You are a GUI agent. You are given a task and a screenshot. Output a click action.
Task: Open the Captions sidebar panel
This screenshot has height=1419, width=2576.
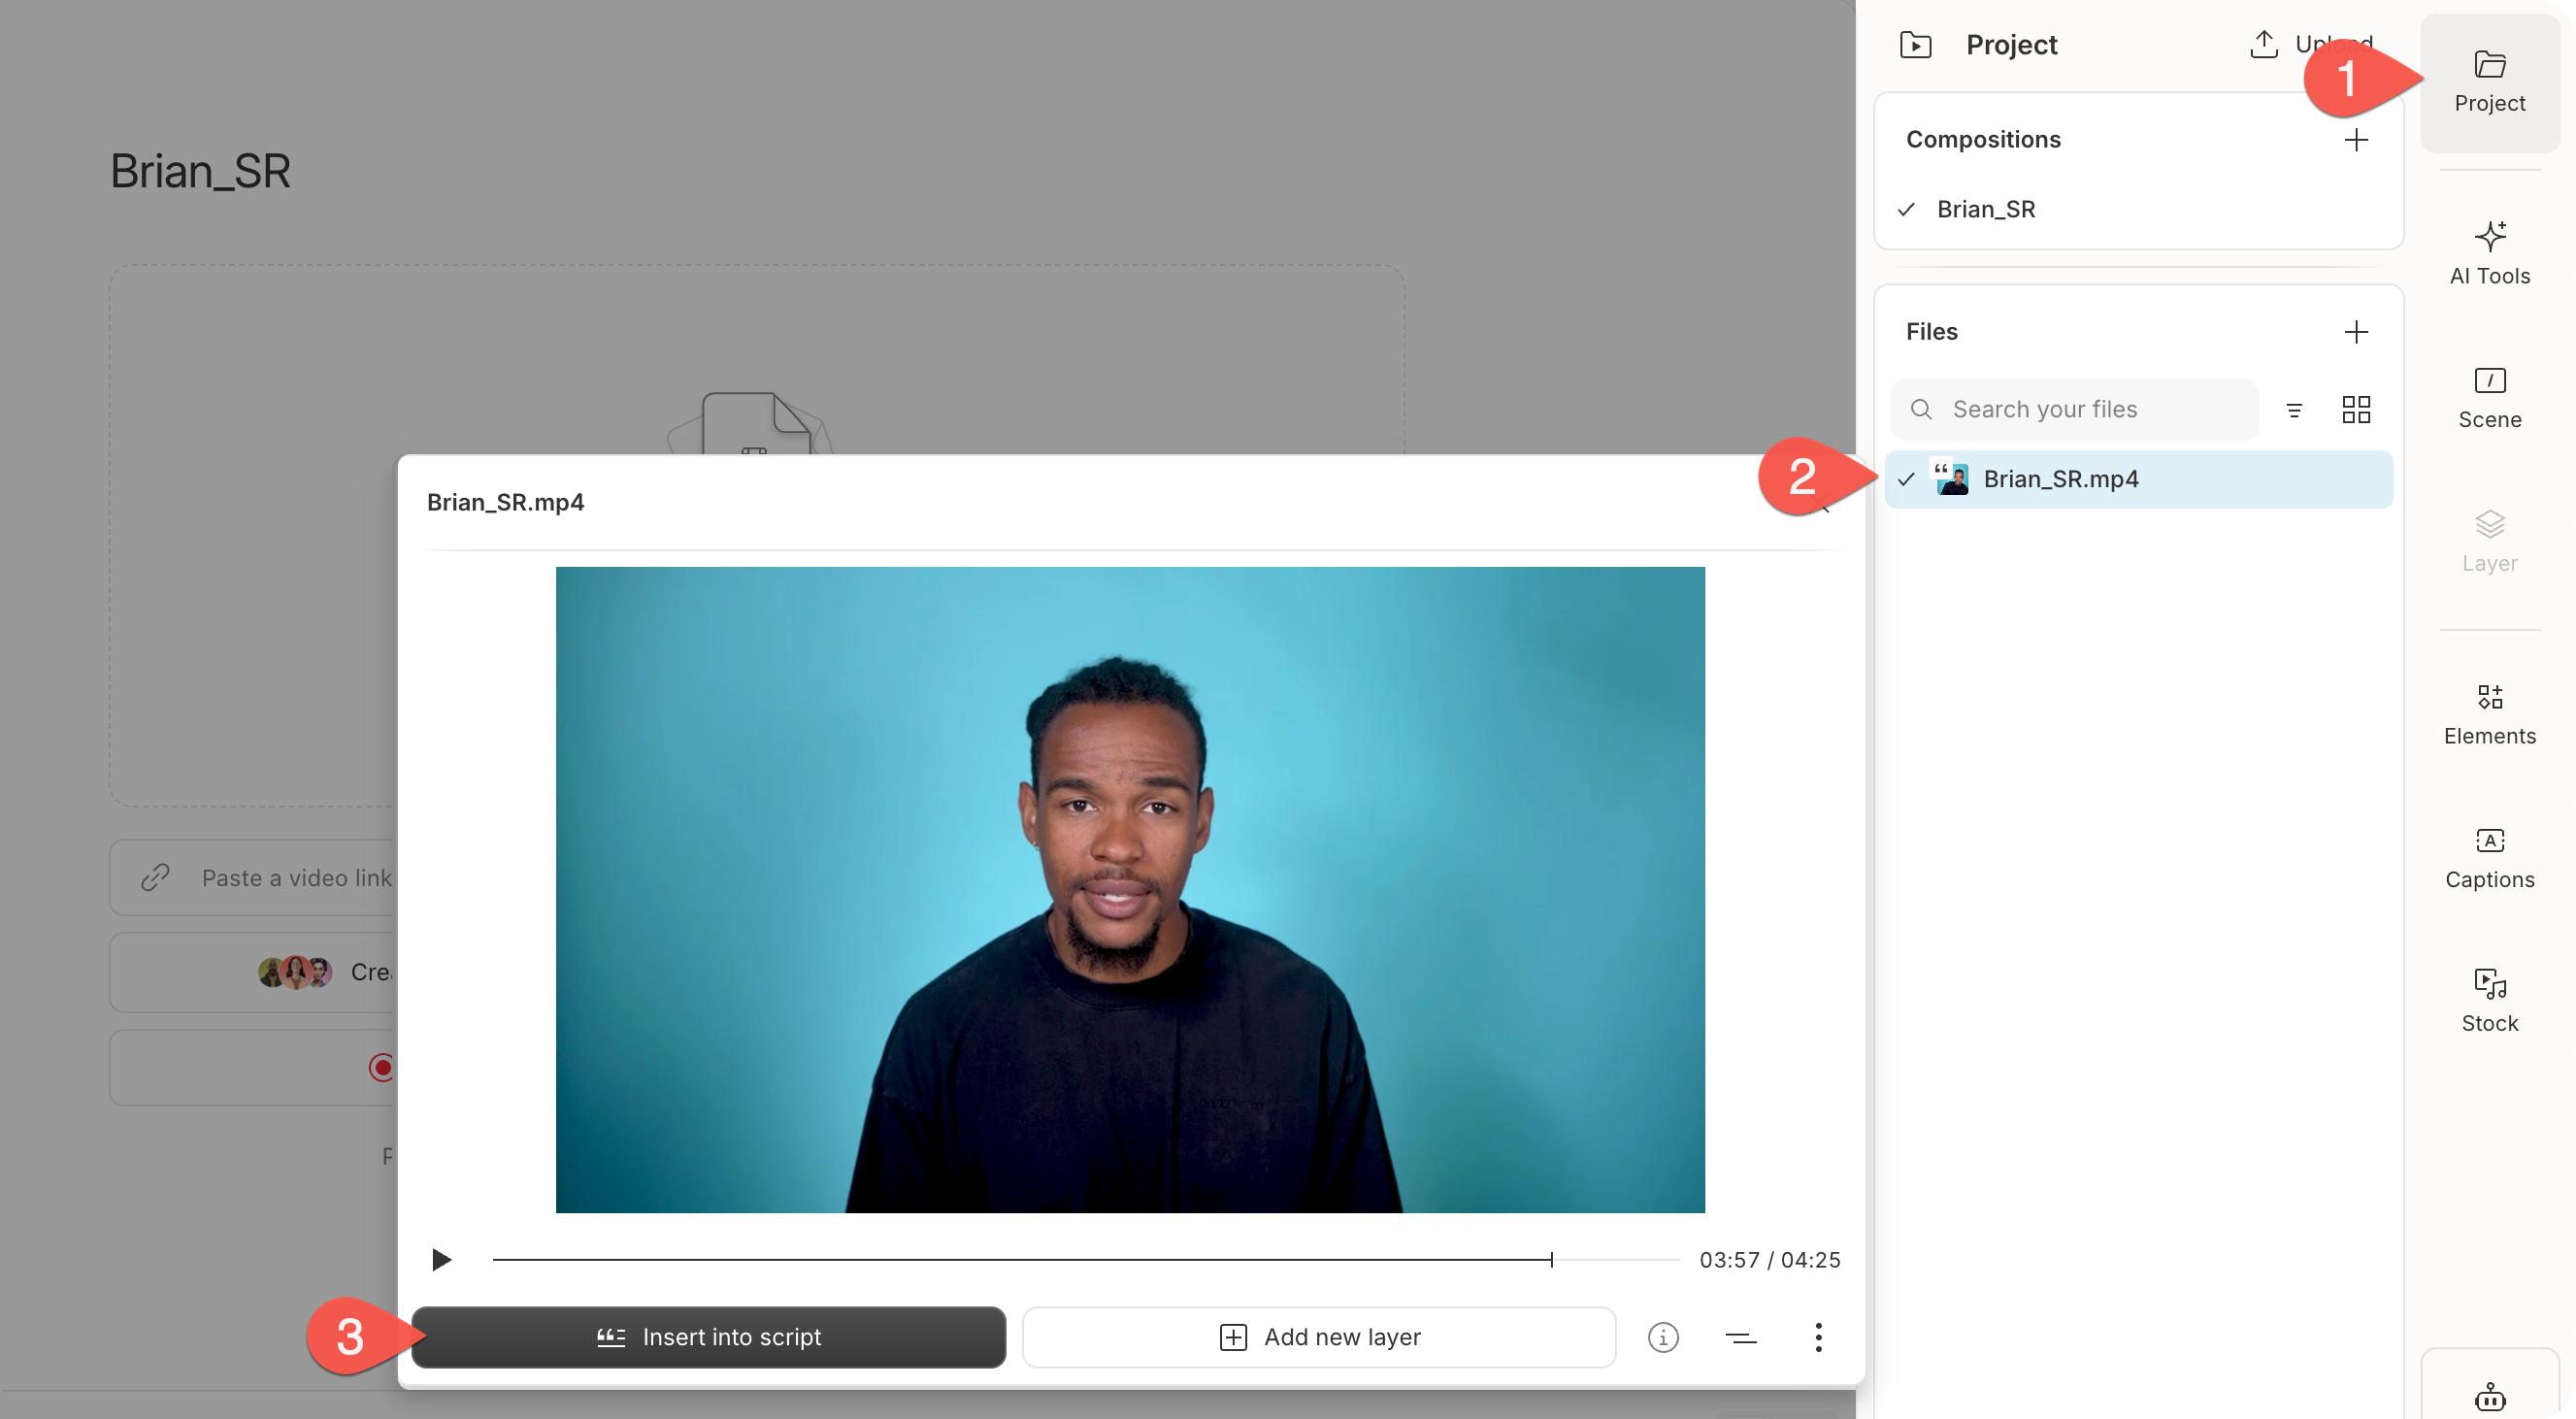coord(2489,858)
